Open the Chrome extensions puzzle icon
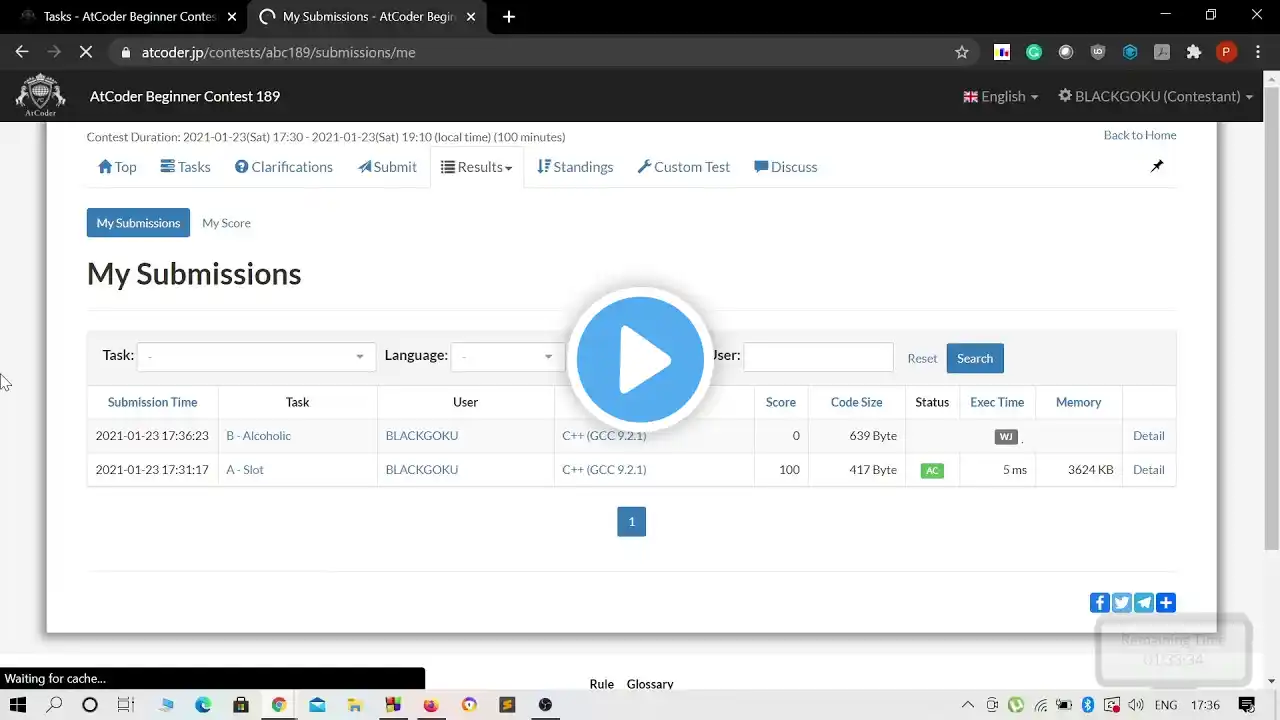Image resolution: width=1280 pixels, height=720 pixels. (1193, 52)
